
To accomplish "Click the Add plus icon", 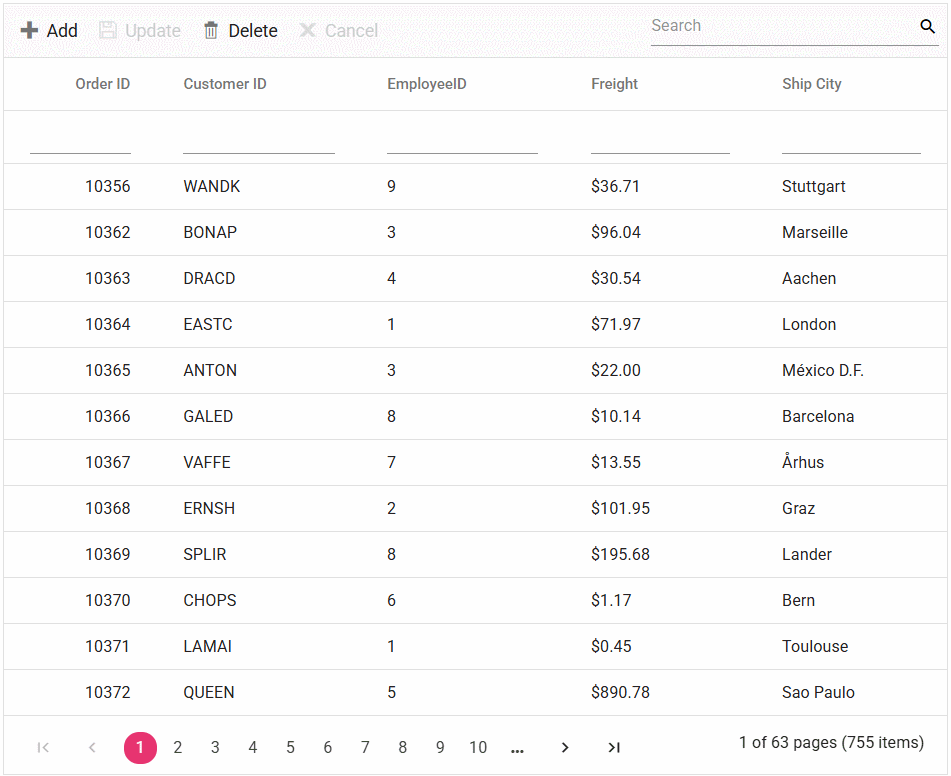I will pos(29,31).
